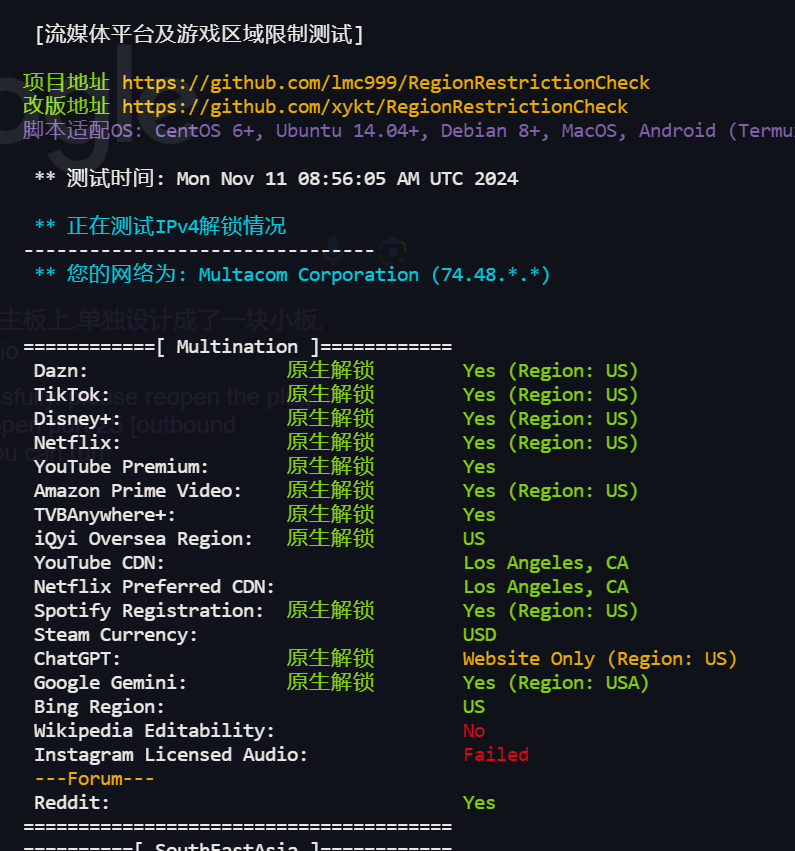The height and width of the screenshot is (851, 795).
Task: Click 原生解锁 in the TikTok row
Action: 330,394
